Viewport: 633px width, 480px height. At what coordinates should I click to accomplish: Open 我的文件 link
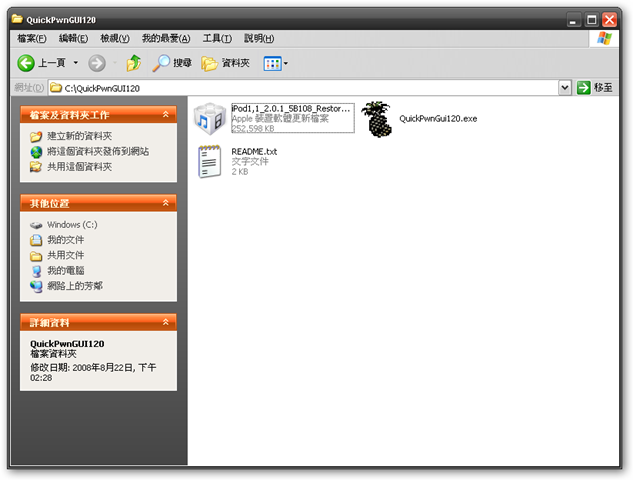65,240
